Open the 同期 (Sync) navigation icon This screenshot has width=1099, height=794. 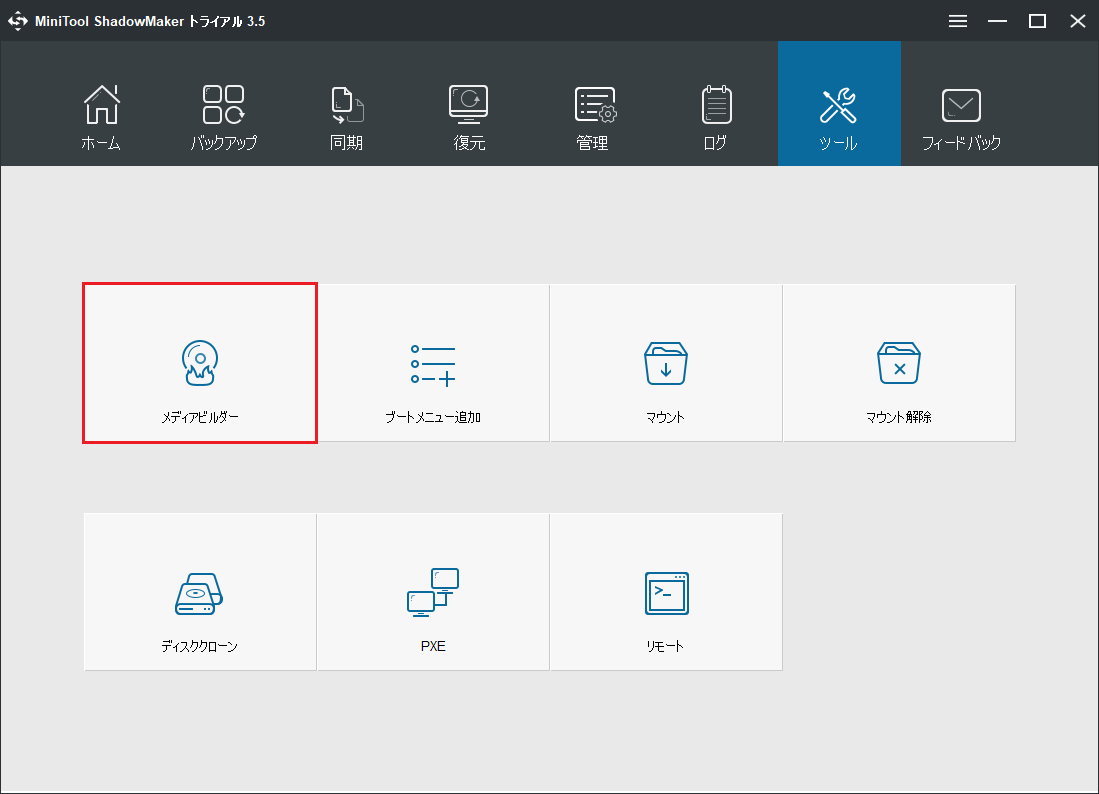tap(345, 103)
